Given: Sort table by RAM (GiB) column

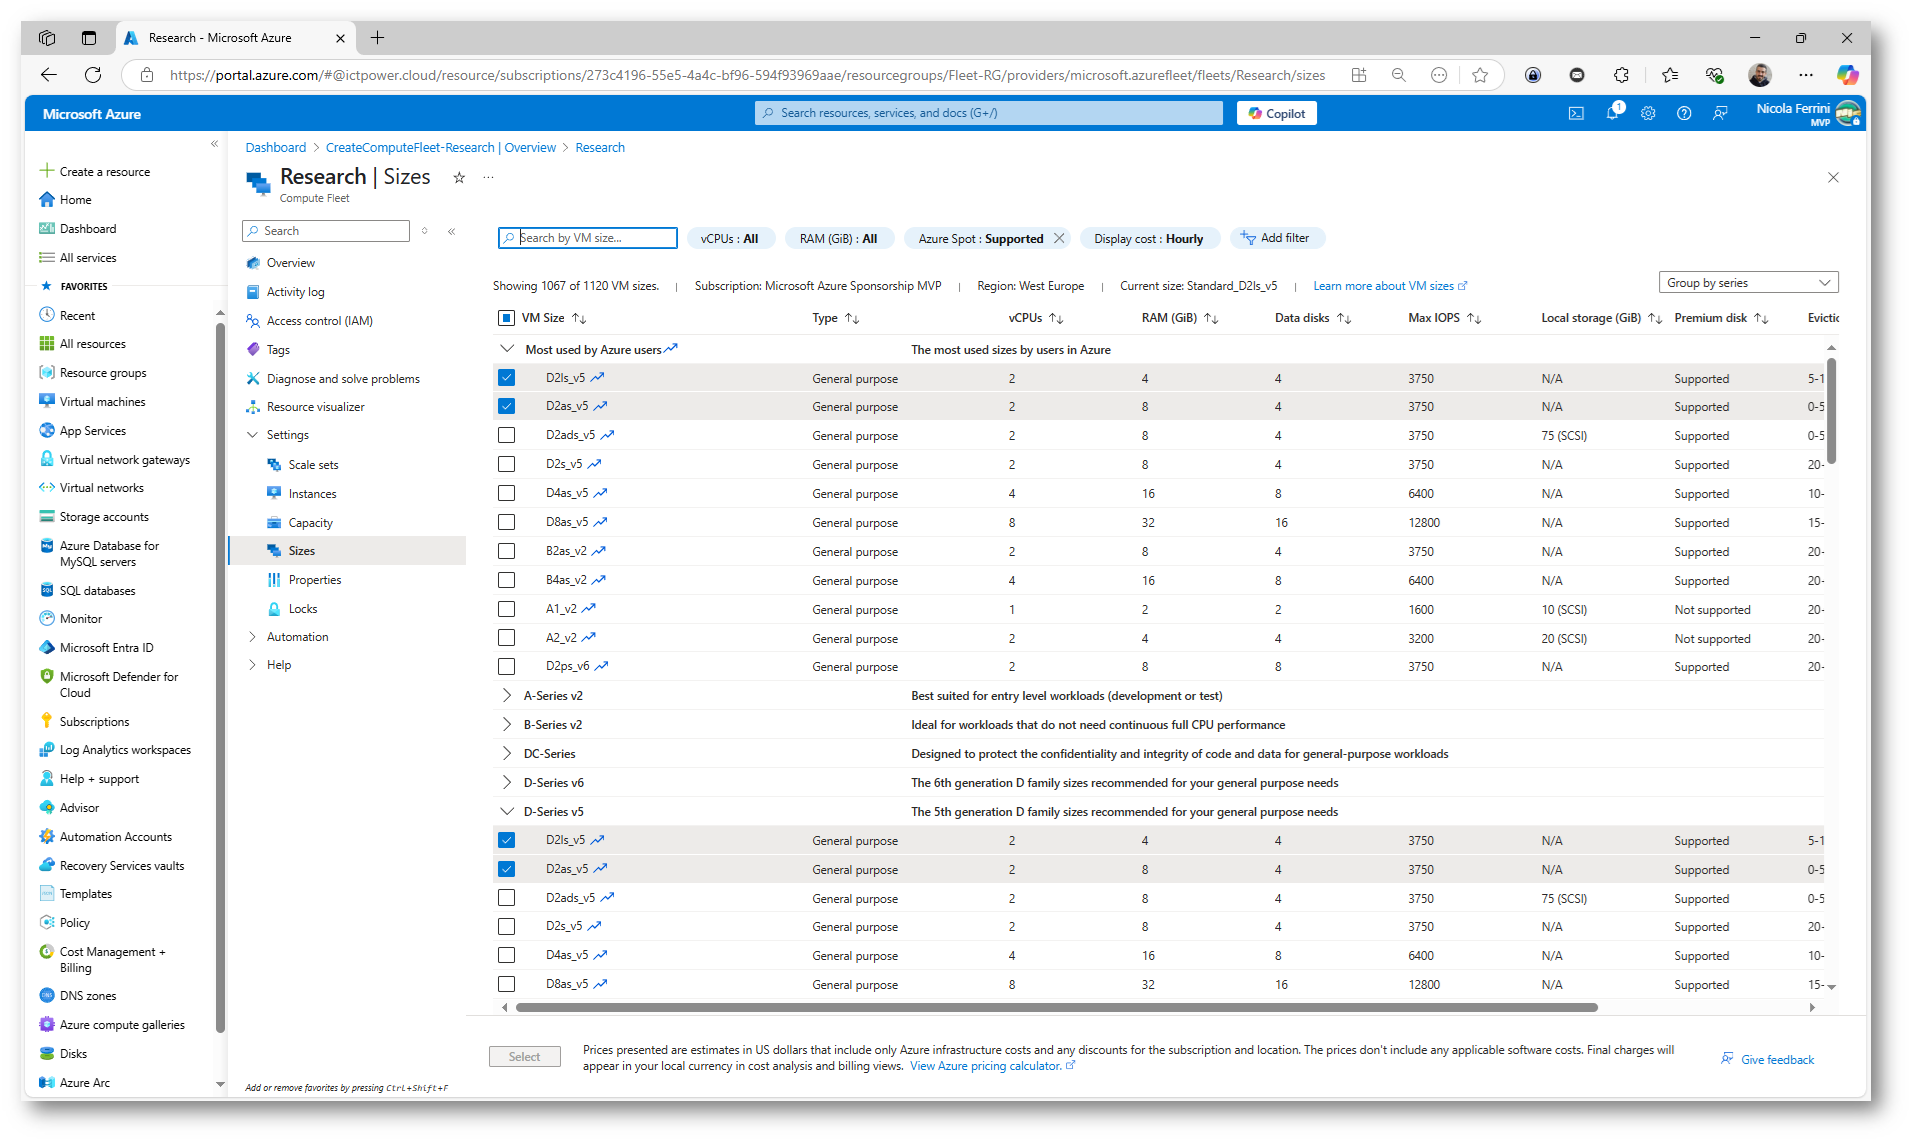Looking at the screenshot, I should pos(1180,318).
